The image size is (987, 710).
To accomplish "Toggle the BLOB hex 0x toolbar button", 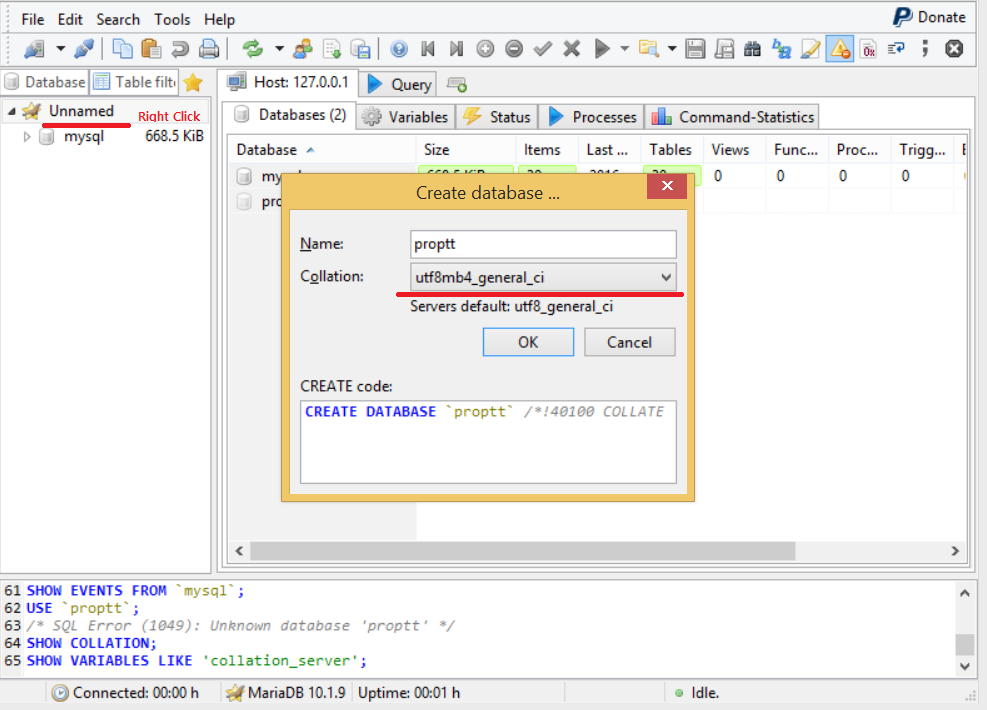I will [x=868, y=48].
